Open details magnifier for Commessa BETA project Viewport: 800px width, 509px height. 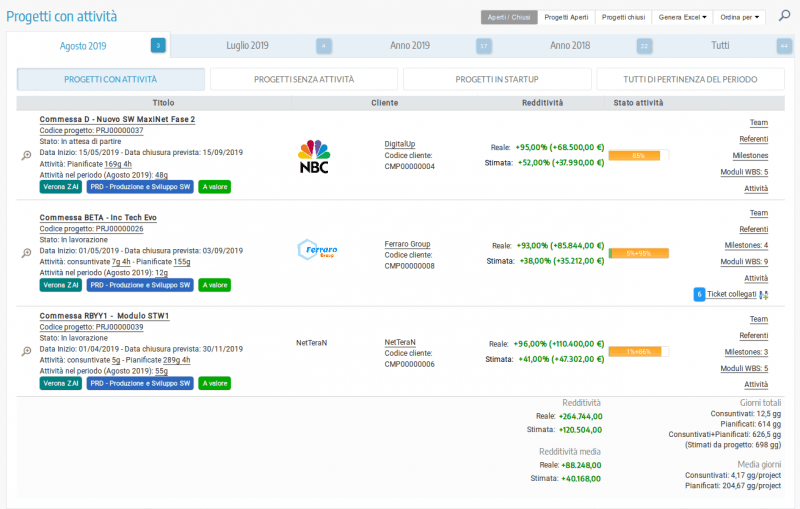tap(26, 253)
